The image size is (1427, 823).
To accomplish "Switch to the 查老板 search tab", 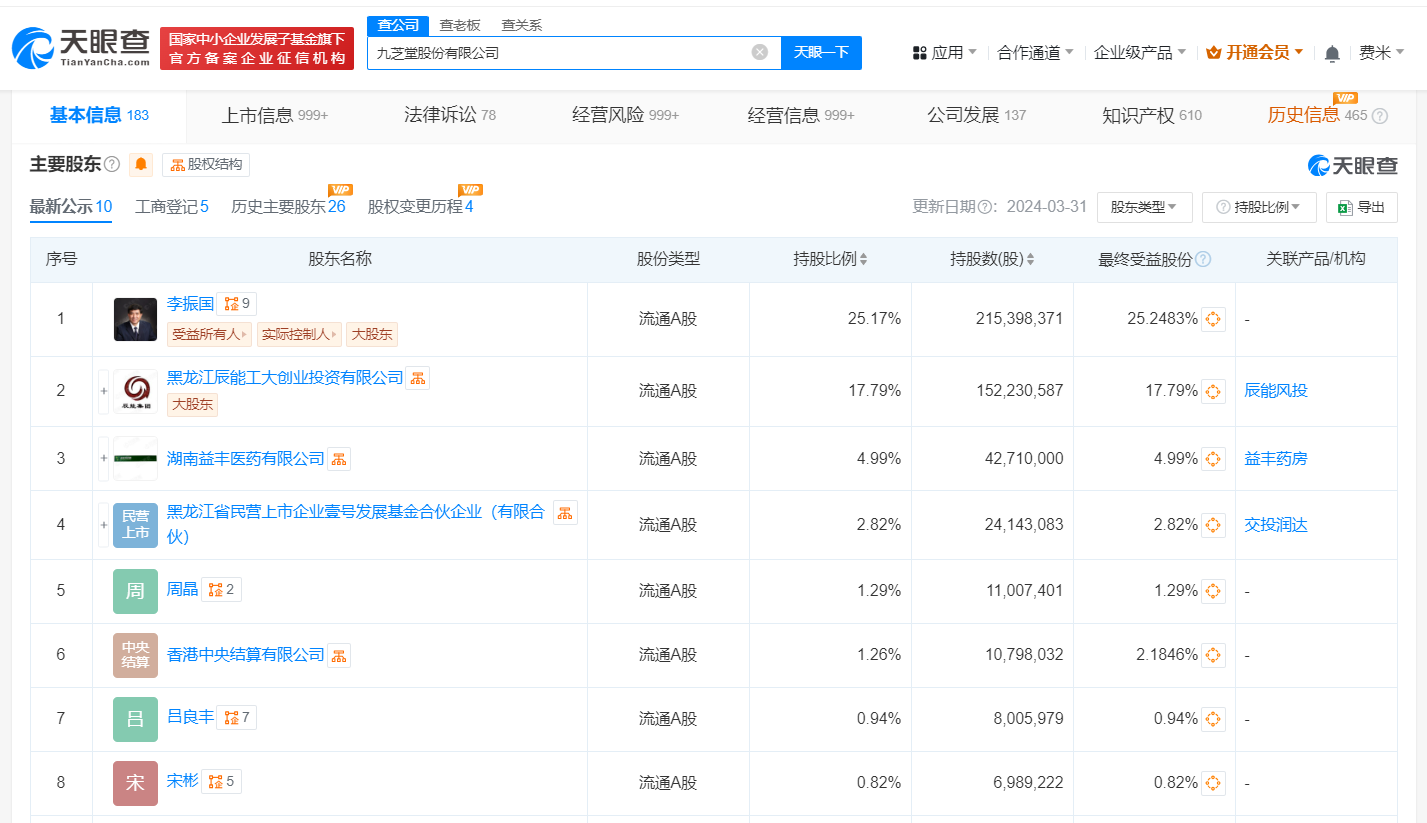I will 462,24.
